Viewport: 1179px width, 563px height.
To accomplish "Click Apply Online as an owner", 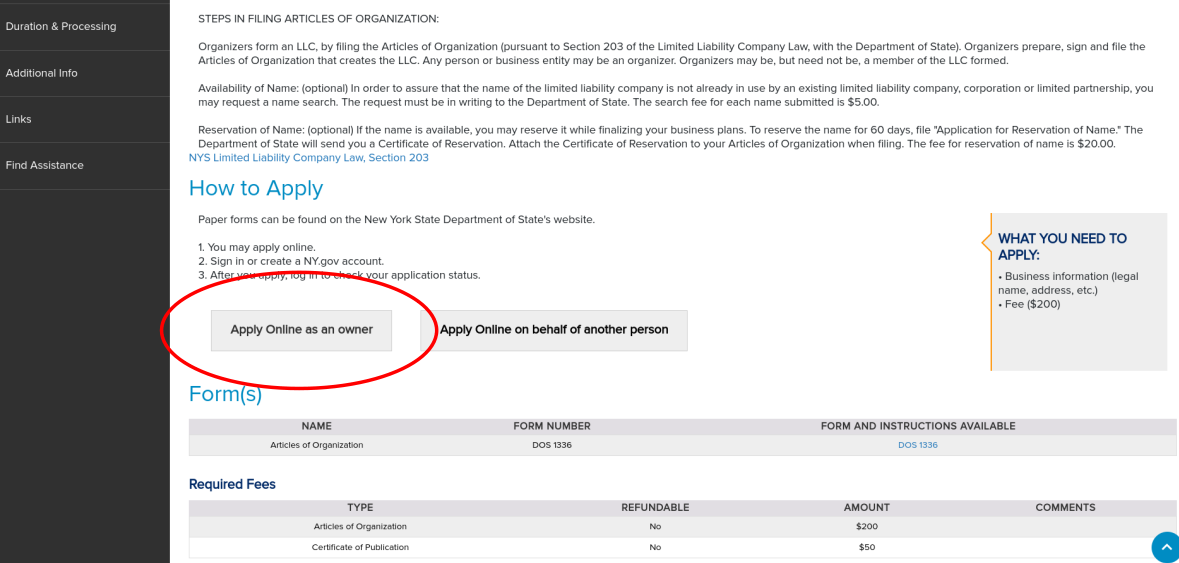I will pos(301,330).
